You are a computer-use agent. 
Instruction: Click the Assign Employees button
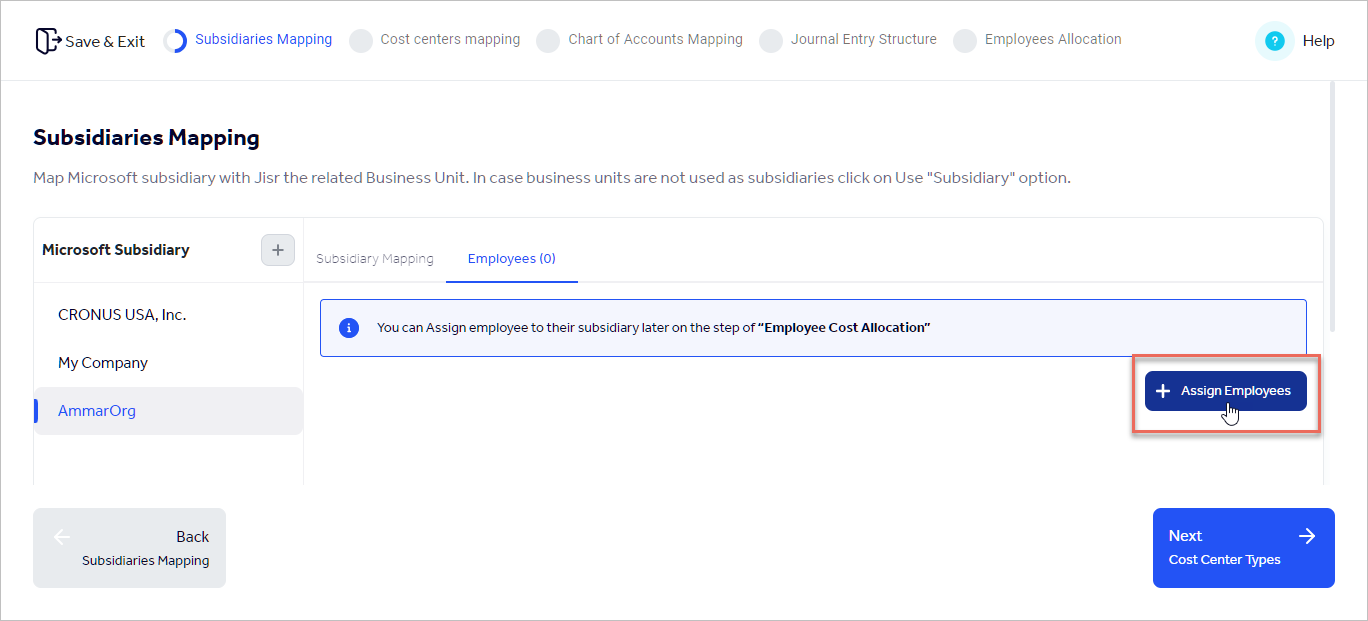(x=1225, y=390)
